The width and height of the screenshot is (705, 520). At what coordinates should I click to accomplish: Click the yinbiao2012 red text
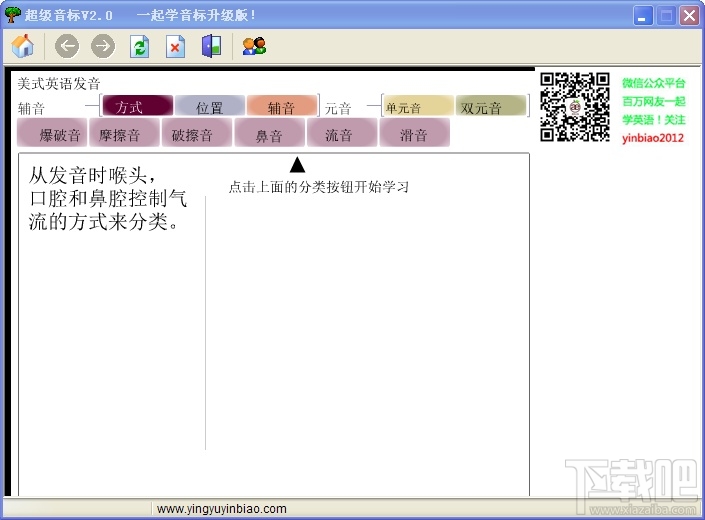pos(653,138)
